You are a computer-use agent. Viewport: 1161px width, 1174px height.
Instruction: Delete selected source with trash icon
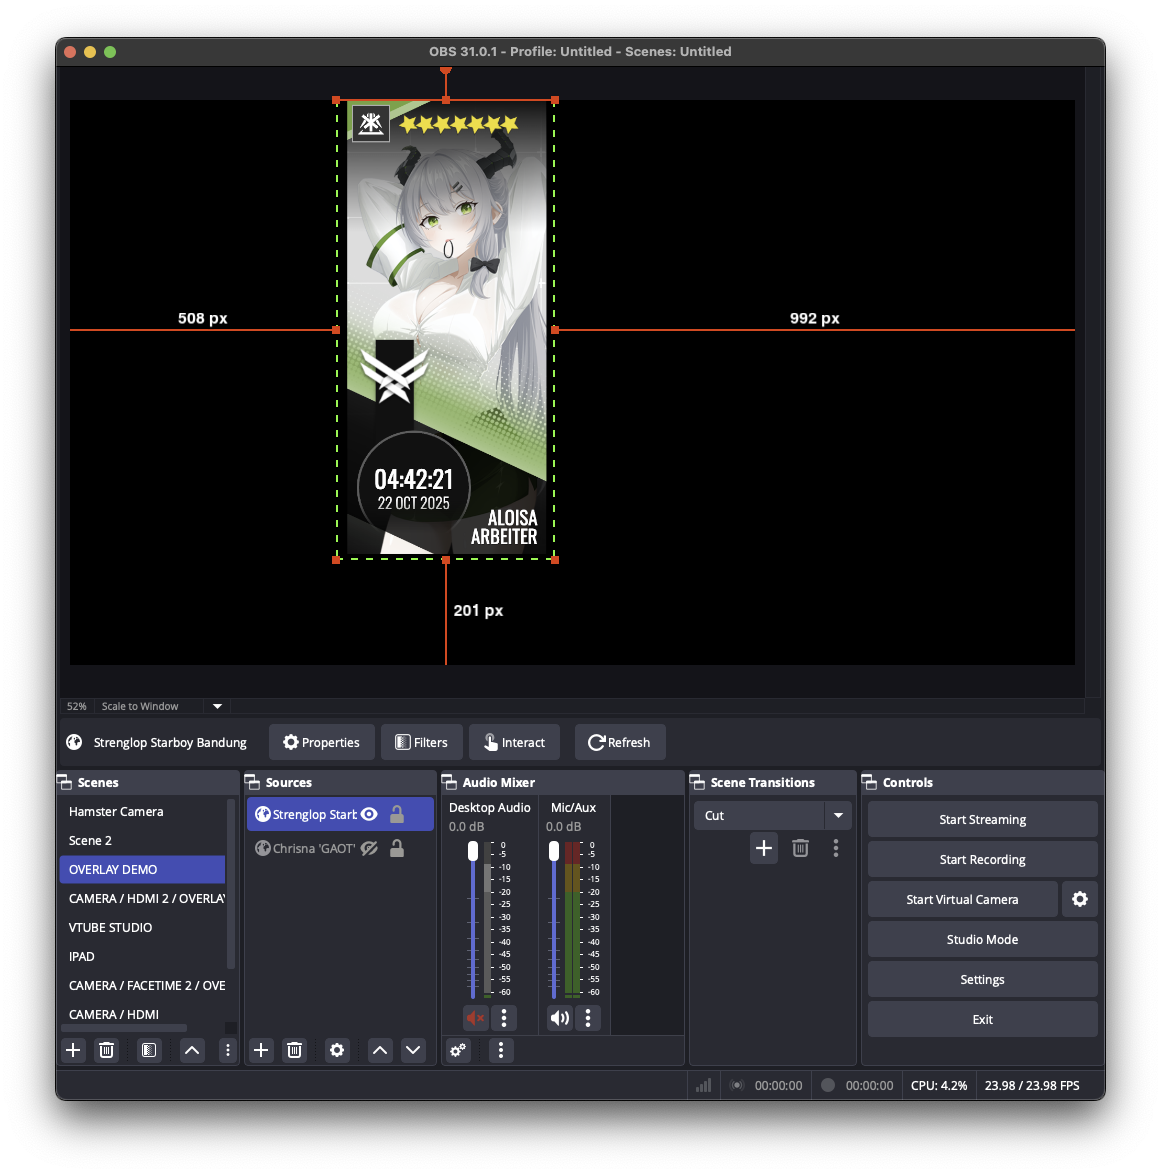[x=294, y=1050]
